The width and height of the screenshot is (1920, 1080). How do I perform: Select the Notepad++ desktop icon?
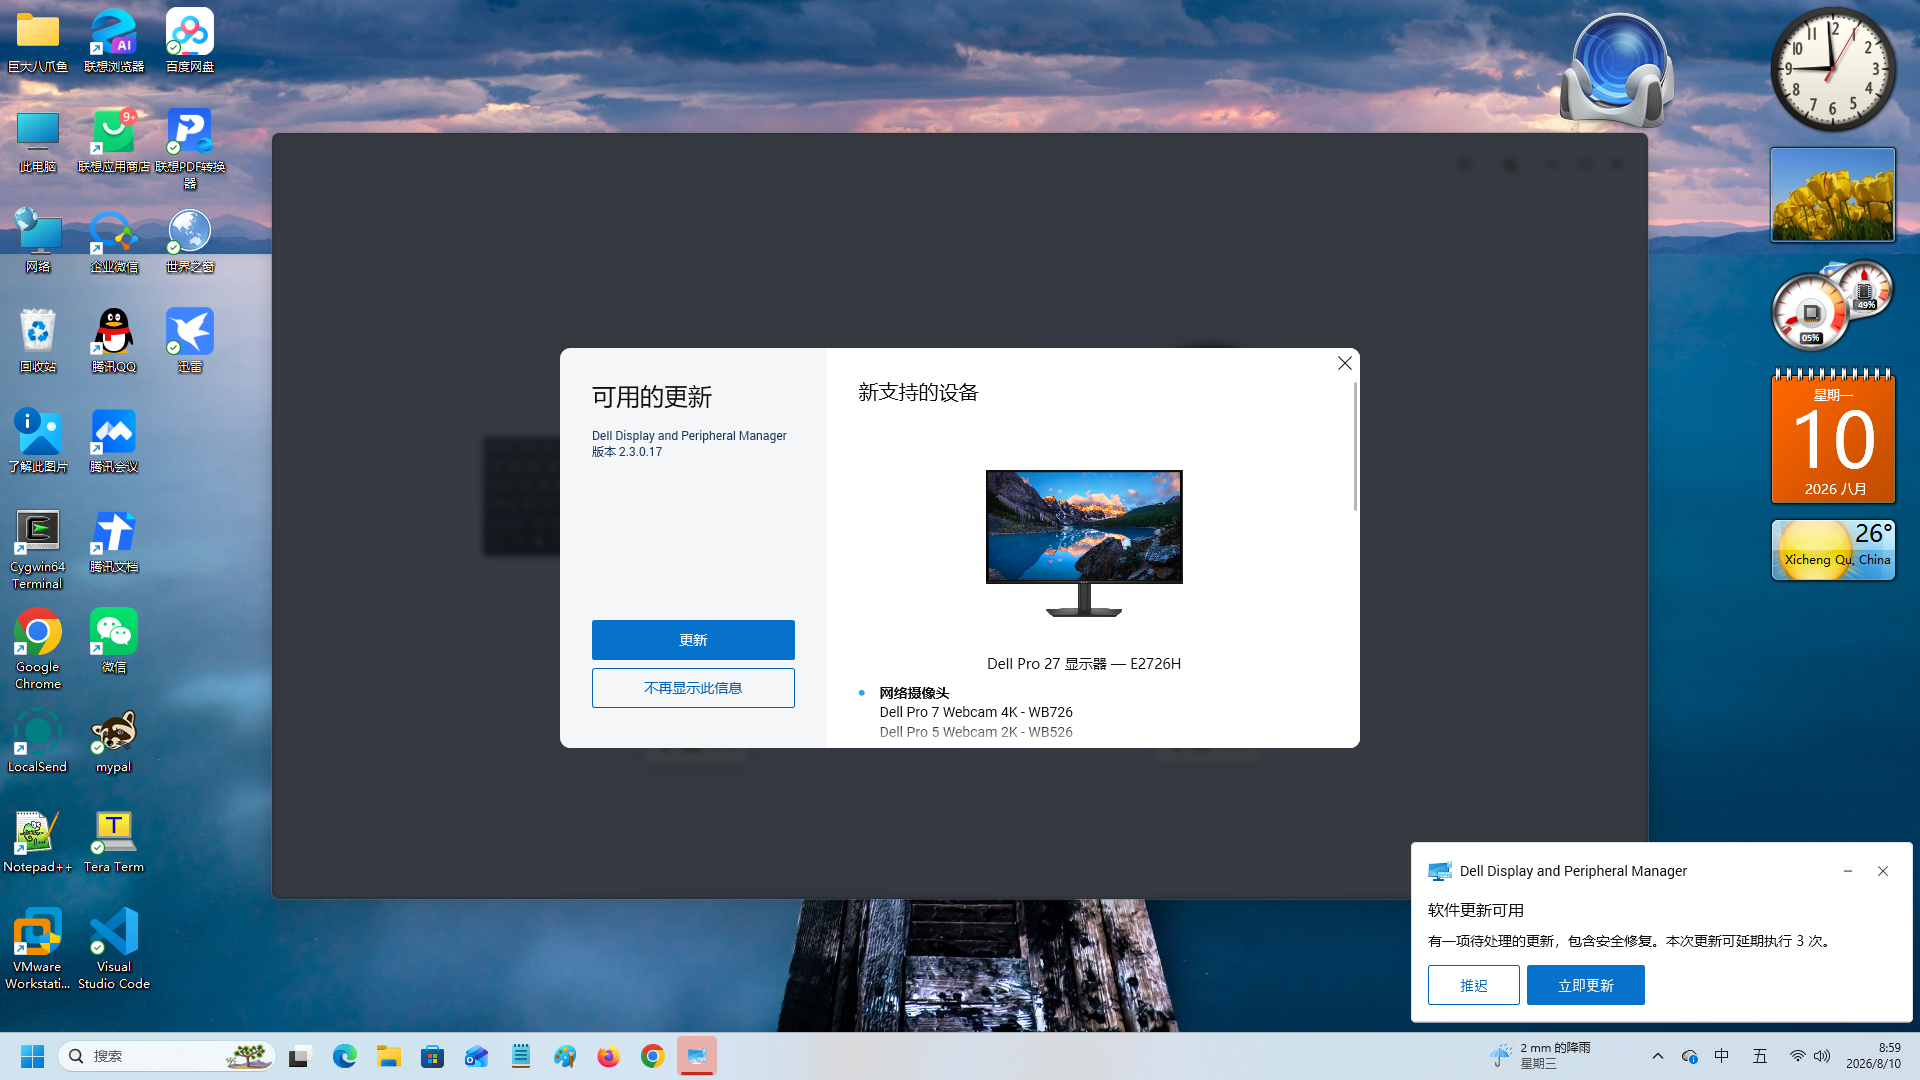(38, 841)
